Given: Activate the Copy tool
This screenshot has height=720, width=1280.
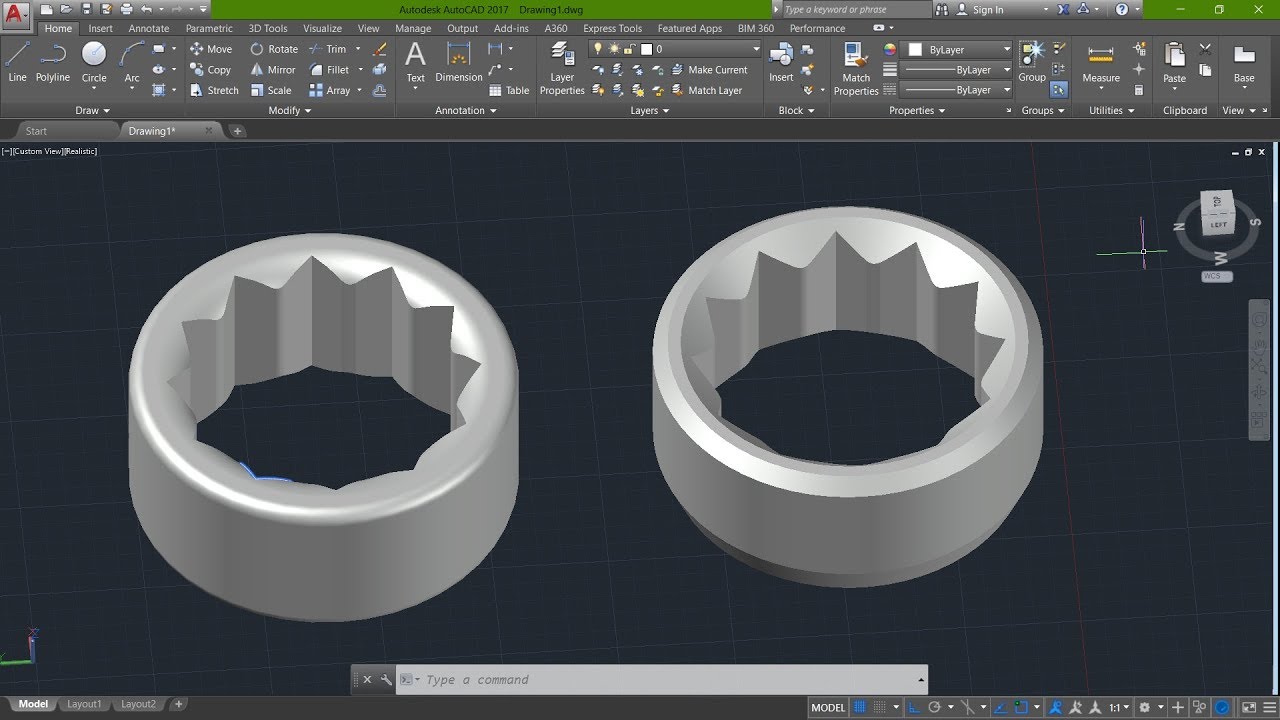Looking at the screenshot, I should coord(211,70).
